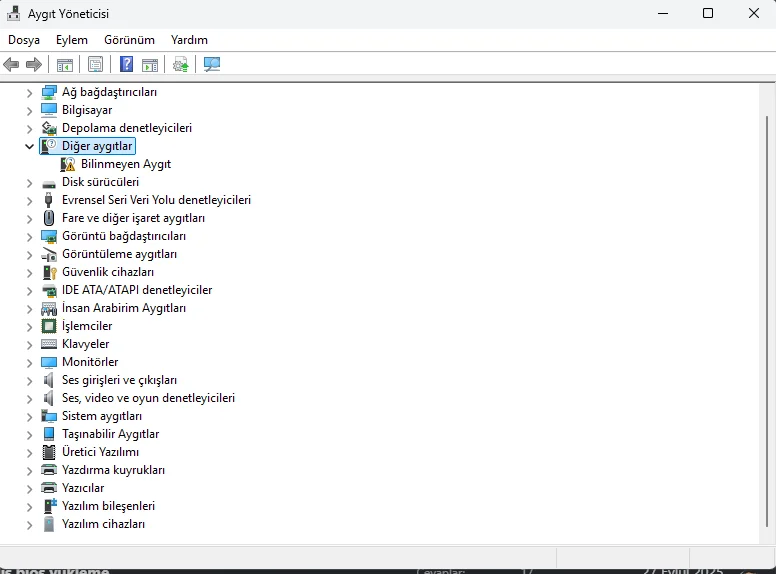
Task: Click the Back arrow toolbar button
Action: pos(11,64)
